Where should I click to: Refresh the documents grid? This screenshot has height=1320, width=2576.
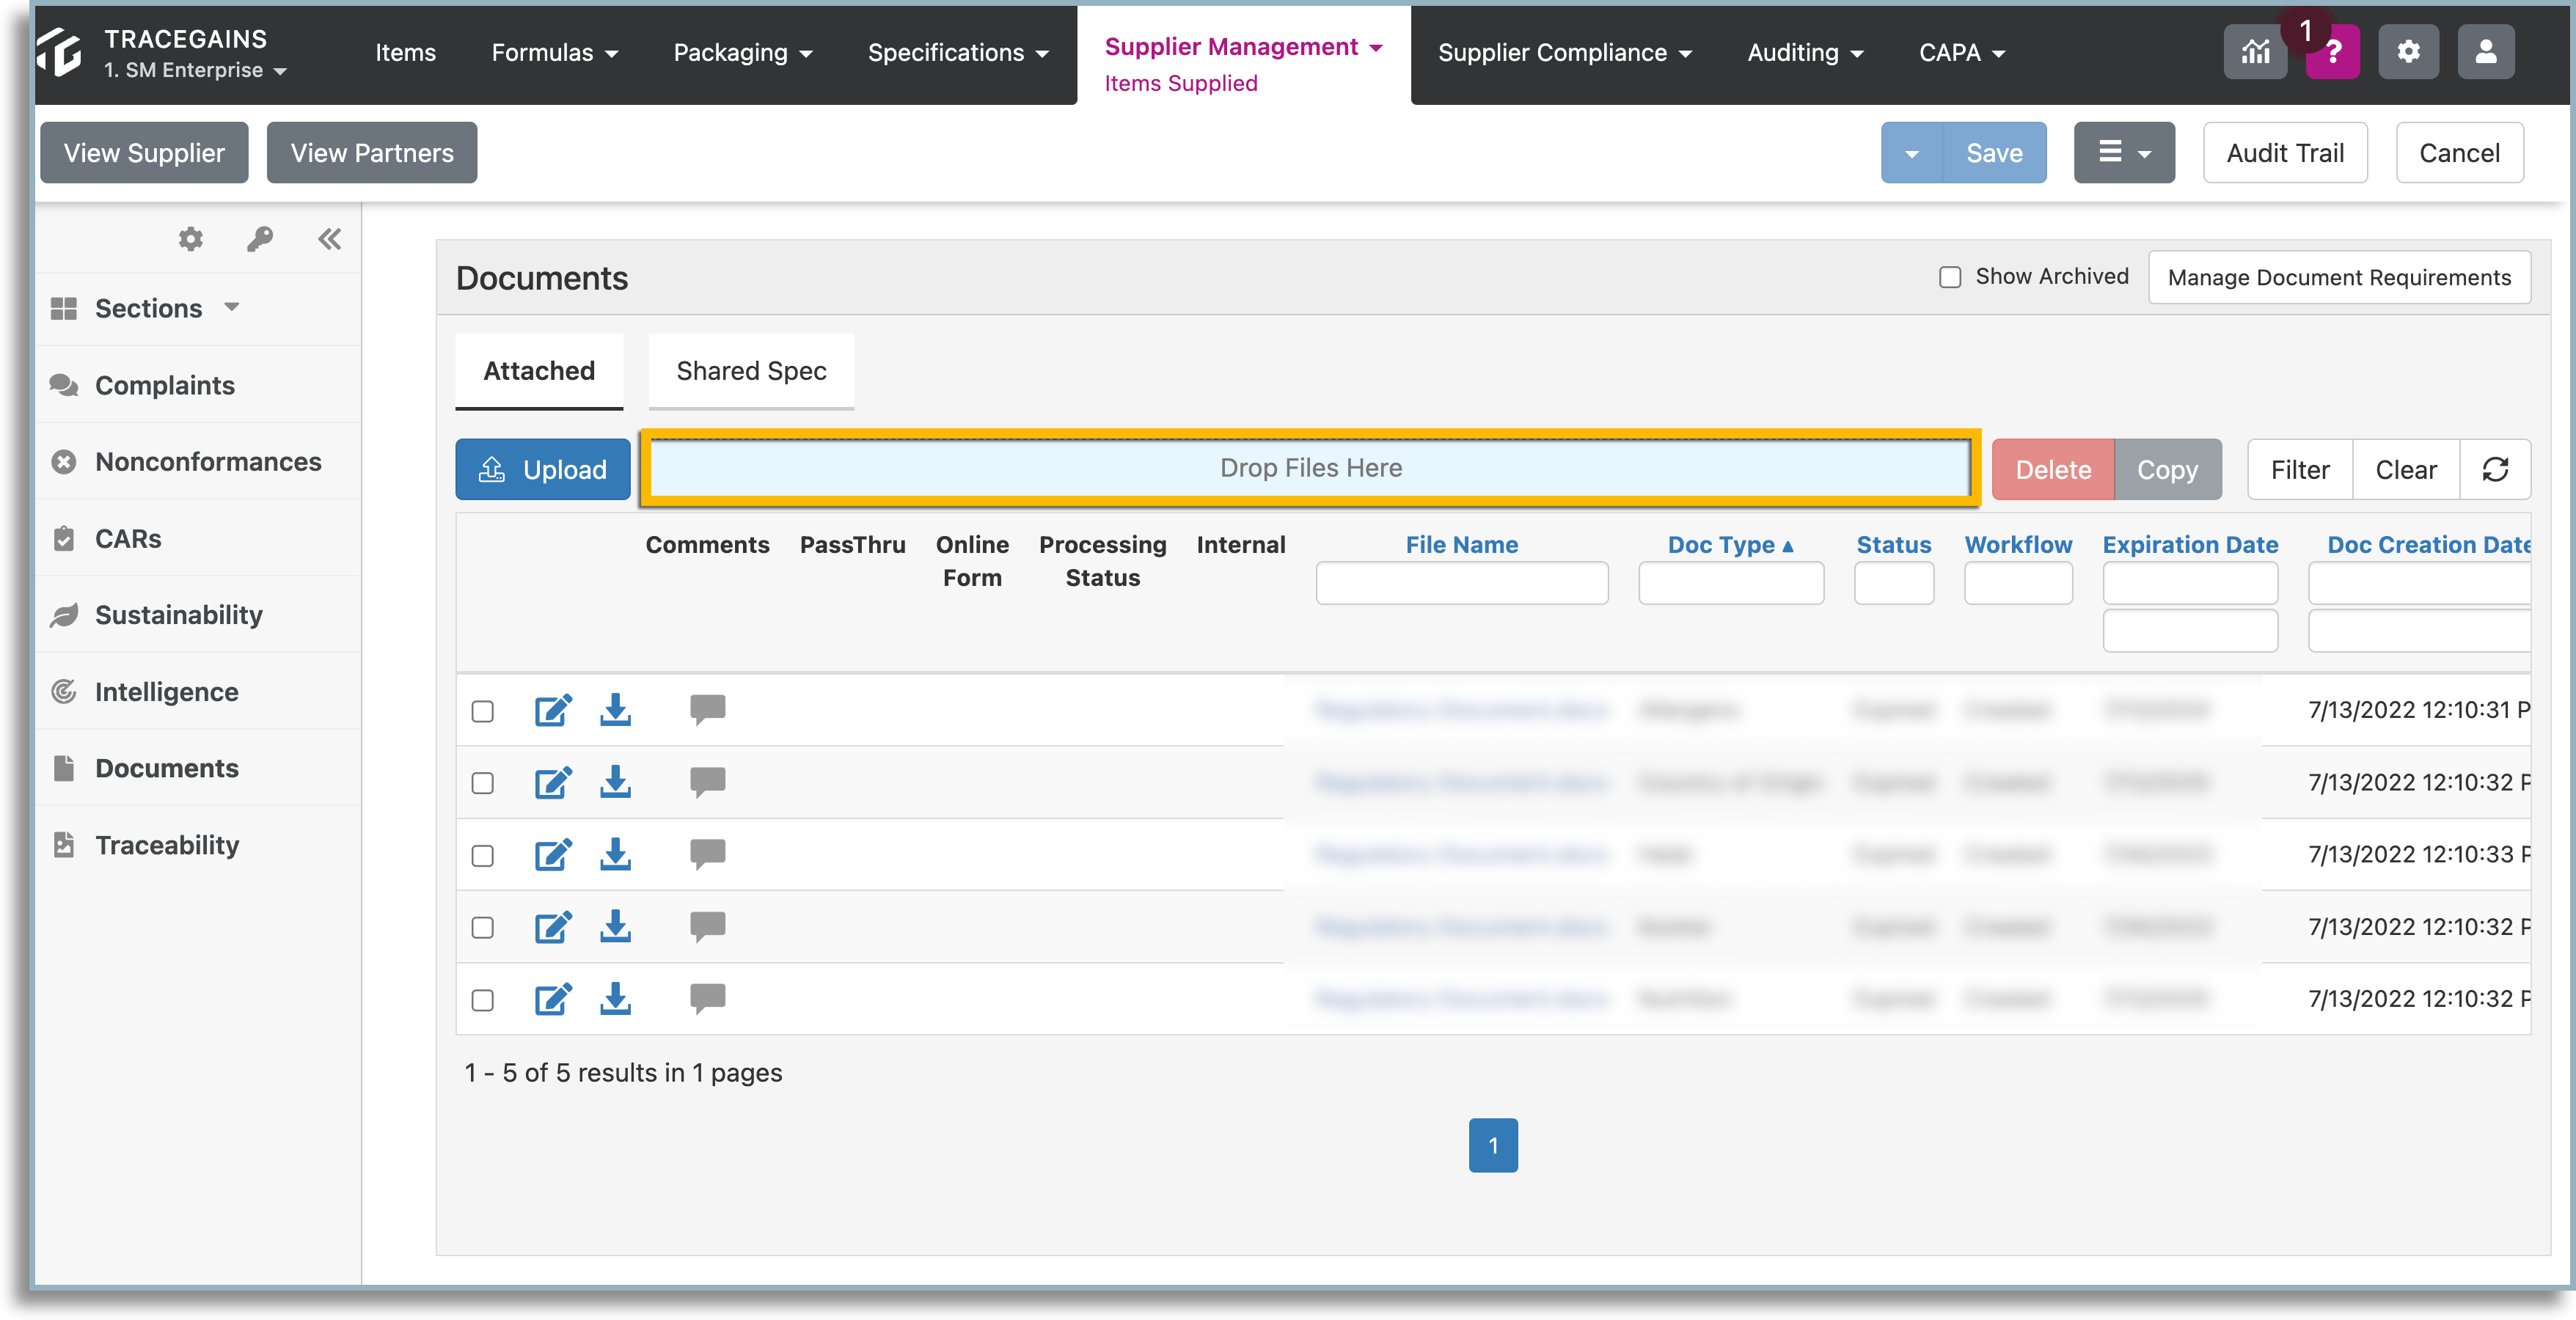(x=2495, y=469)
